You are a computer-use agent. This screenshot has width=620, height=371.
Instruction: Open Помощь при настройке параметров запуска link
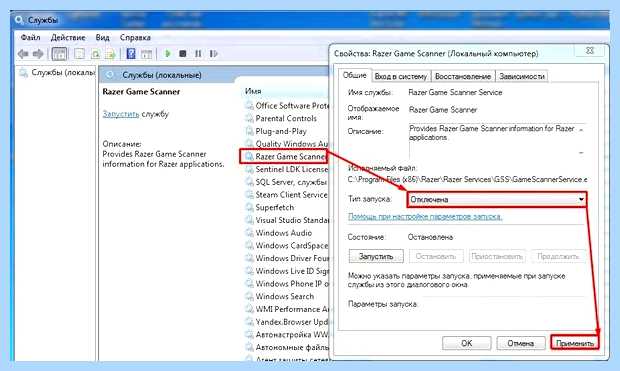pos(425,217)
